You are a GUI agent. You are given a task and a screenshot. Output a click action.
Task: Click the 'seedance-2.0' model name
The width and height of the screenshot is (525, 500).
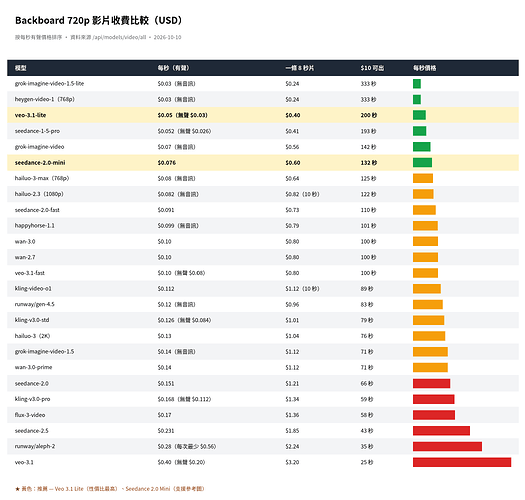point(31,383)
